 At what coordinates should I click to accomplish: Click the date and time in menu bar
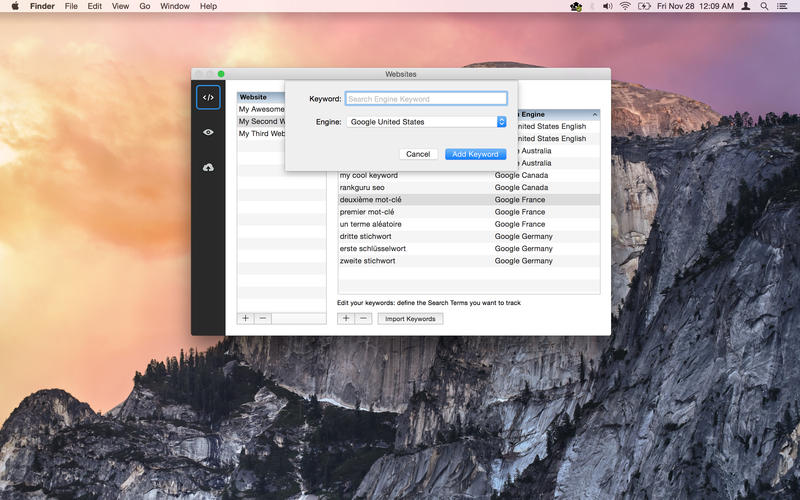pos(695,6)
